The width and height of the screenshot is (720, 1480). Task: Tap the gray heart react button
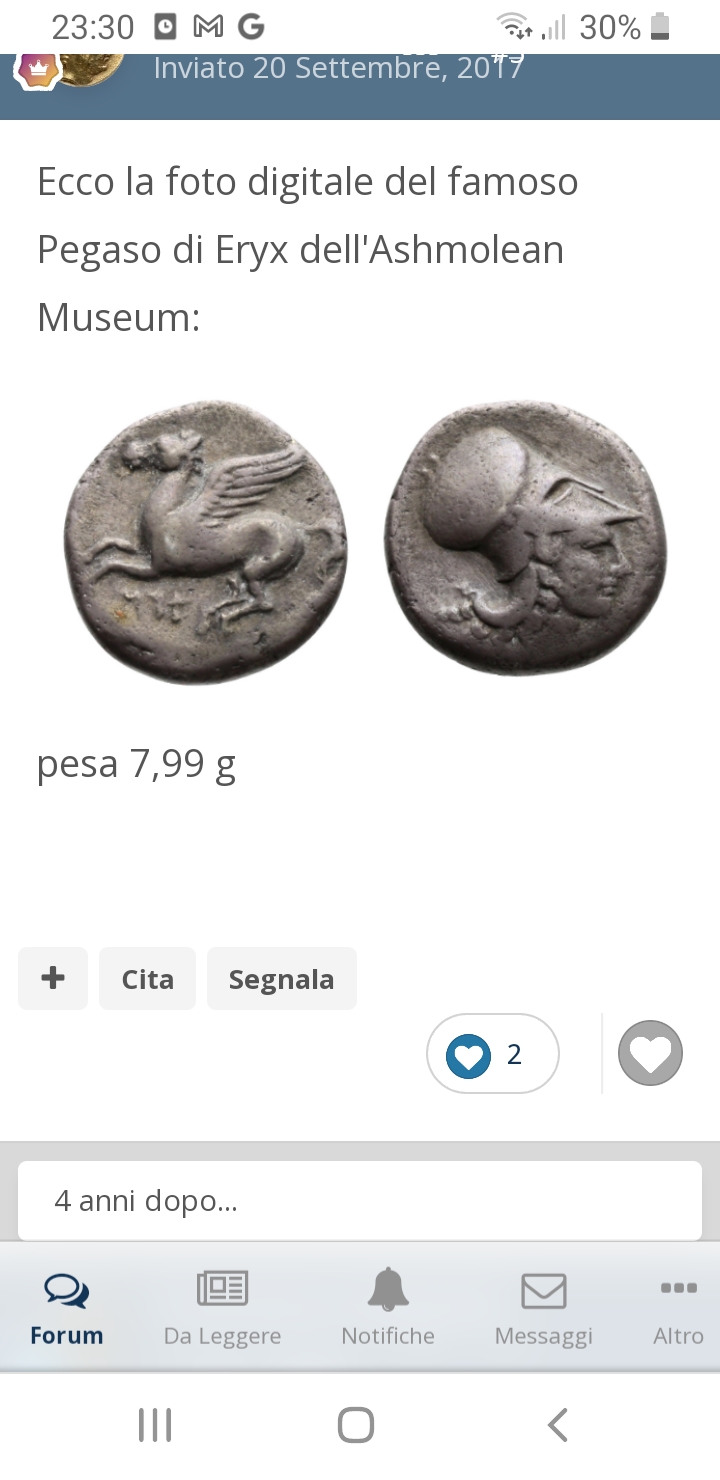[x=650, y=1054]
